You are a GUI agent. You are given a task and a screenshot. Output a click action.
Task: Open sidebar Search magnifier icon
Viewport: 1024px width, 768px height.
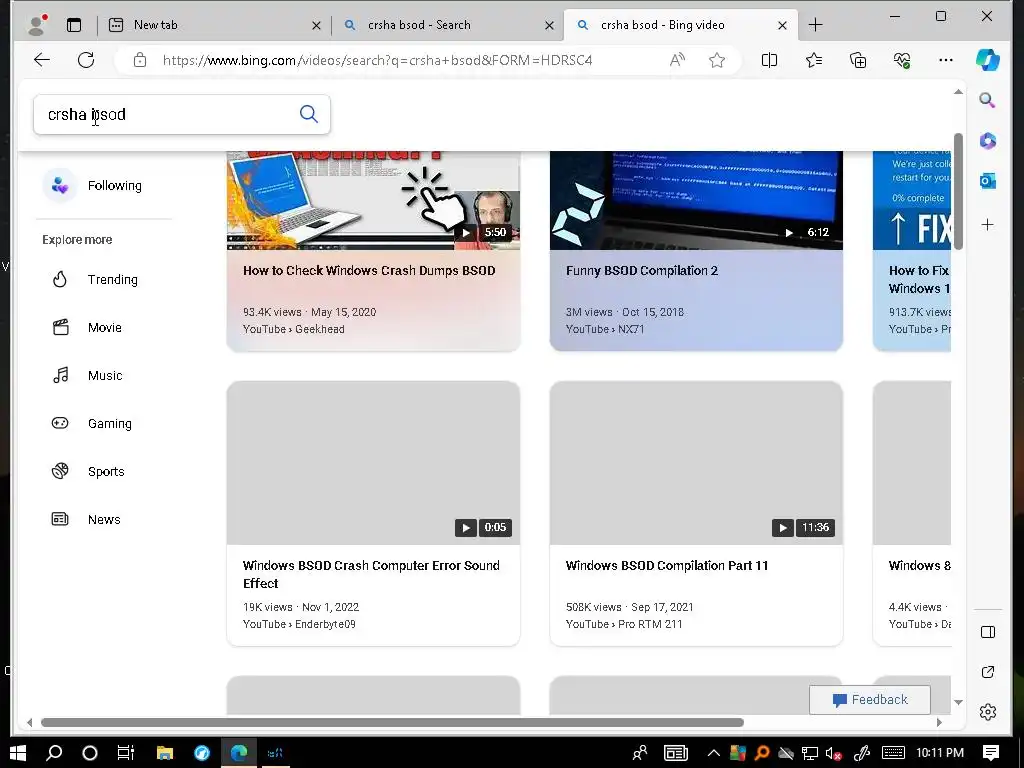pyautogui.click(x=987, y=100)
